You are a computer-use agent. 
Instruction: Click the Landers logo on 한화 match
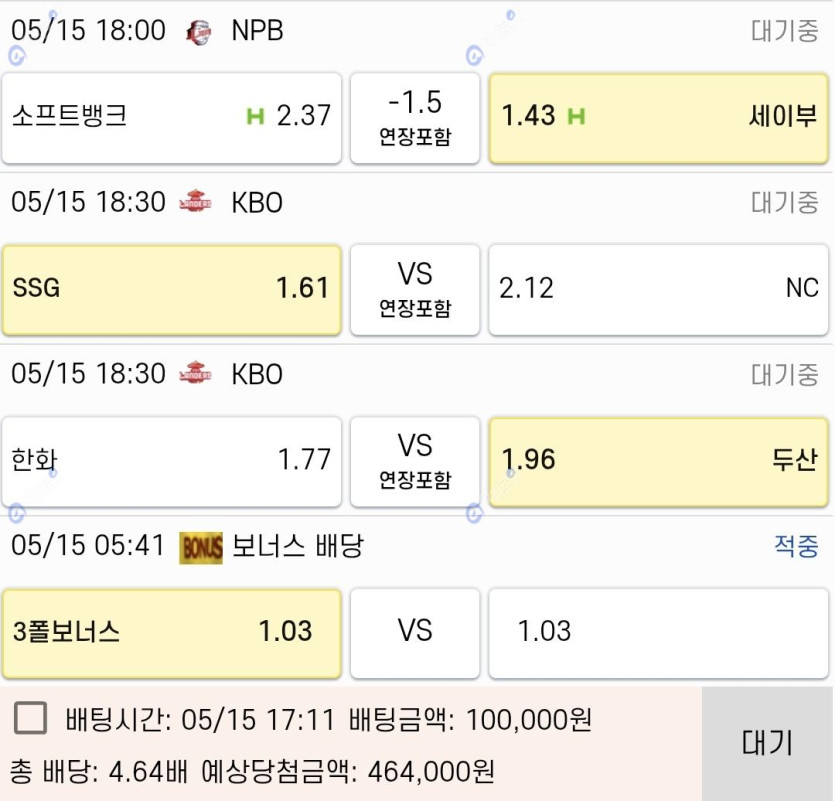195,373
